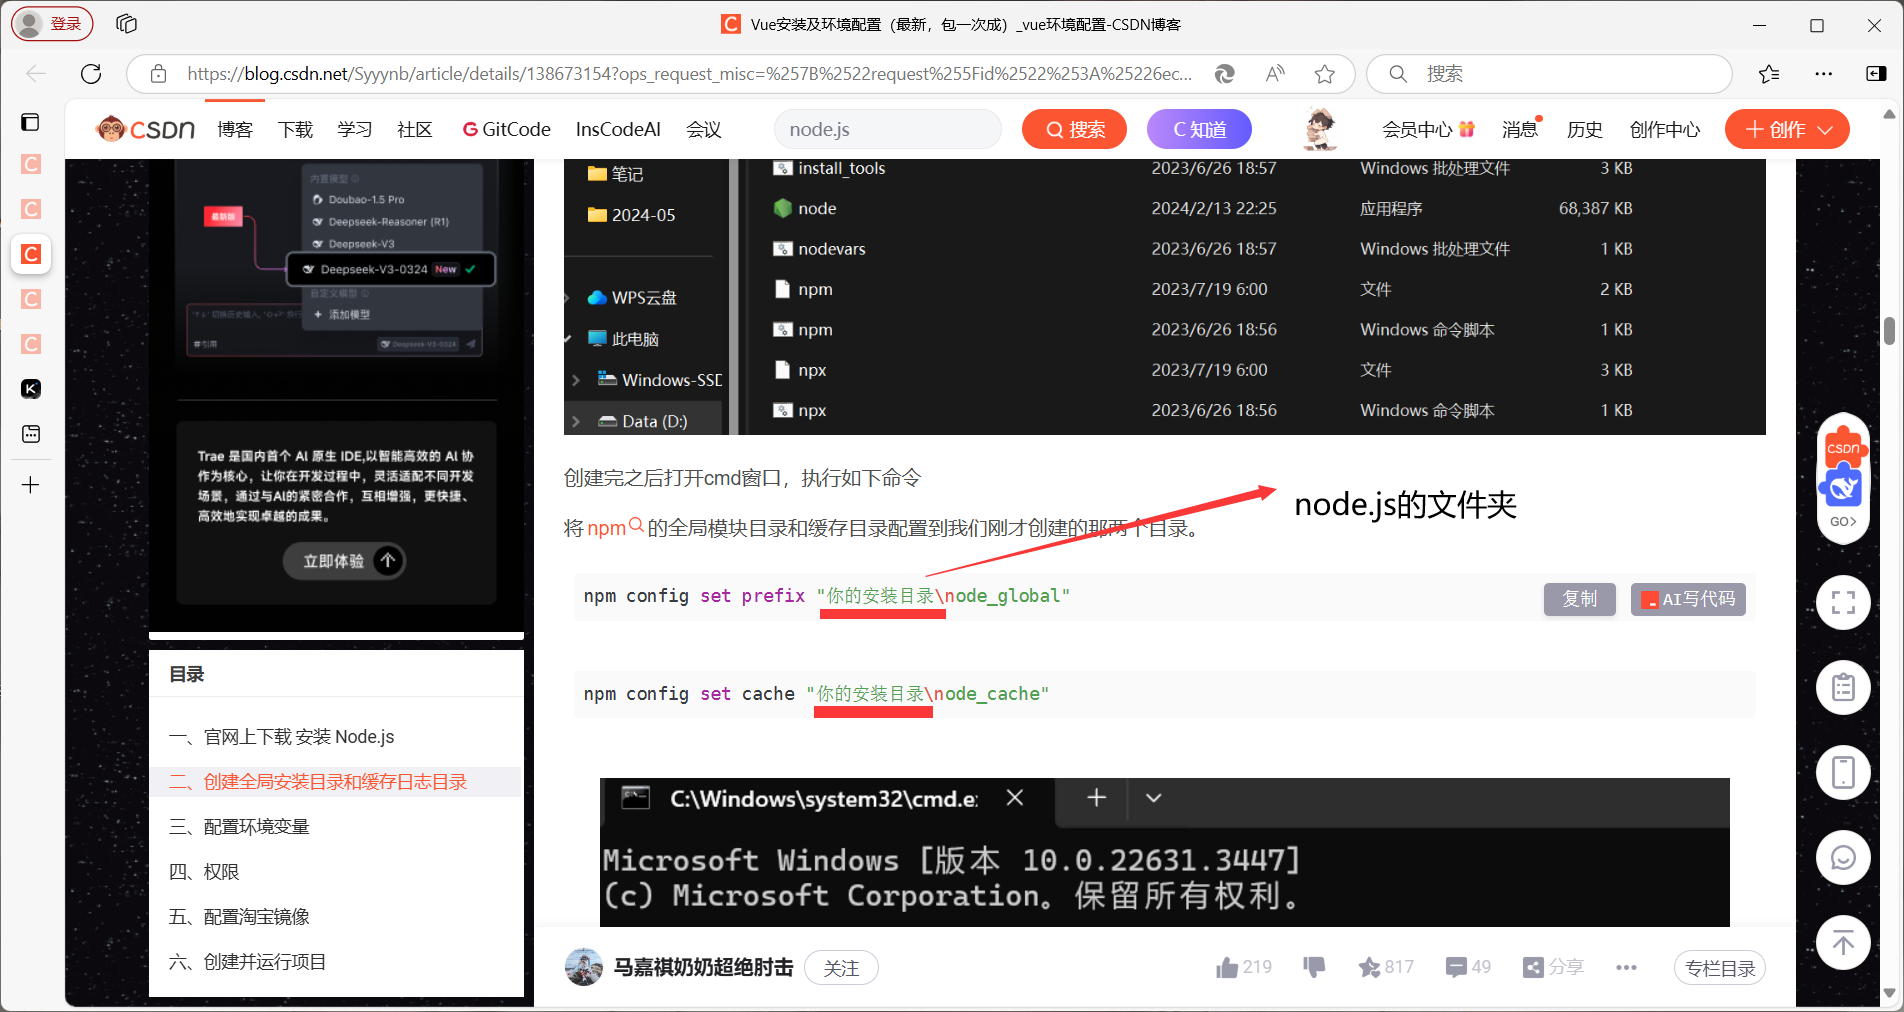Click the browser 搜索 search field
1904x1012 pixels.
pos(1549,74)
